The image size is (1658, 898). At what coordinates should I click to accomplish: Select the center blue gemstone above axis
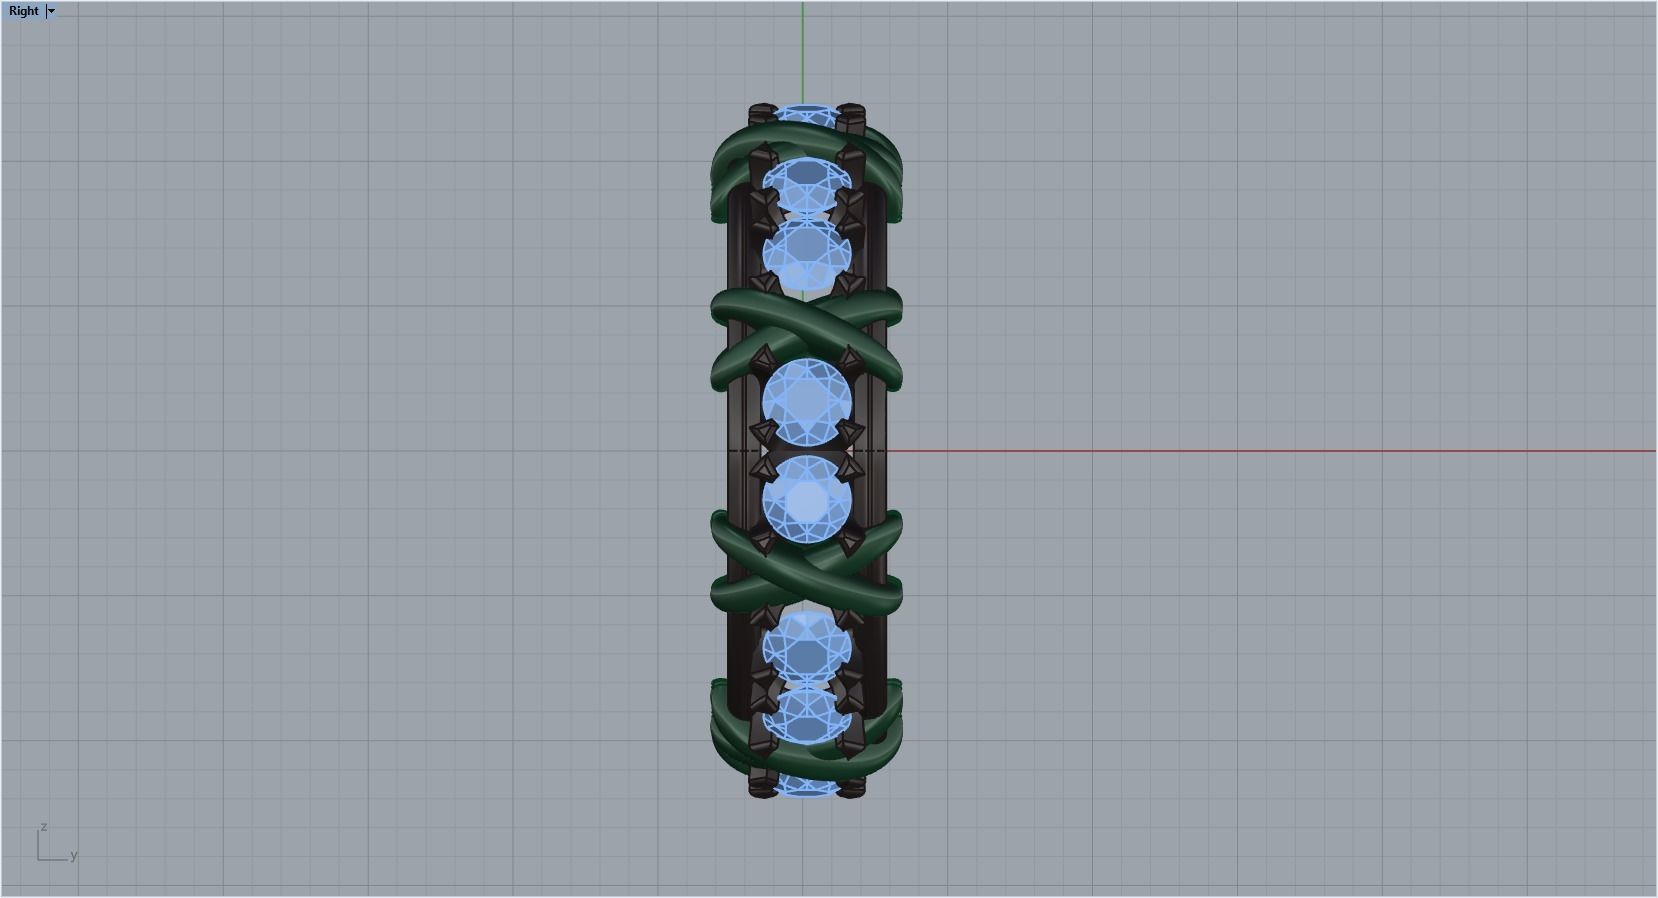click(x=806, y=402)
